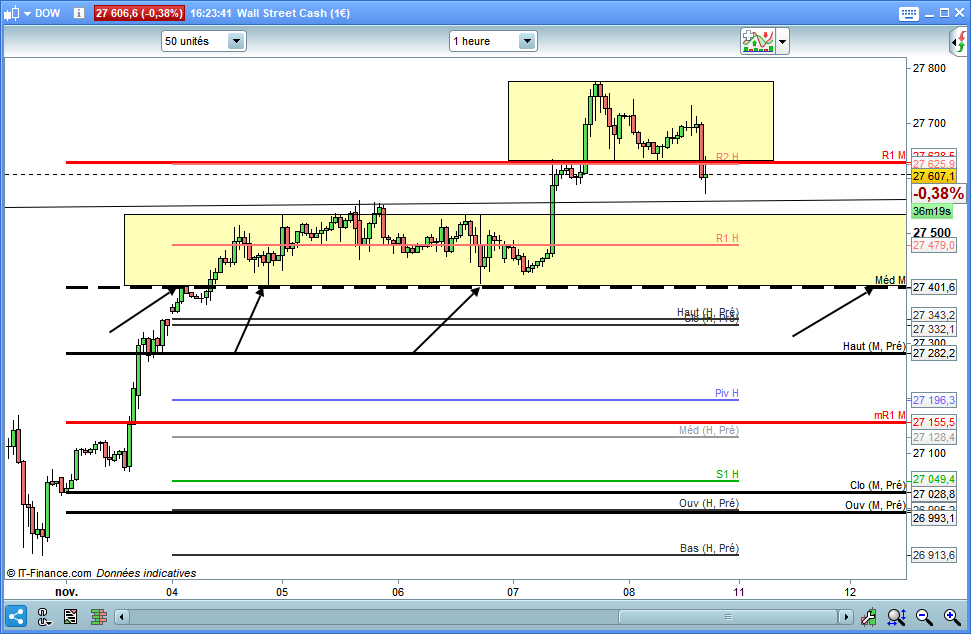Click the 27 800 axis value

(929, 69)
